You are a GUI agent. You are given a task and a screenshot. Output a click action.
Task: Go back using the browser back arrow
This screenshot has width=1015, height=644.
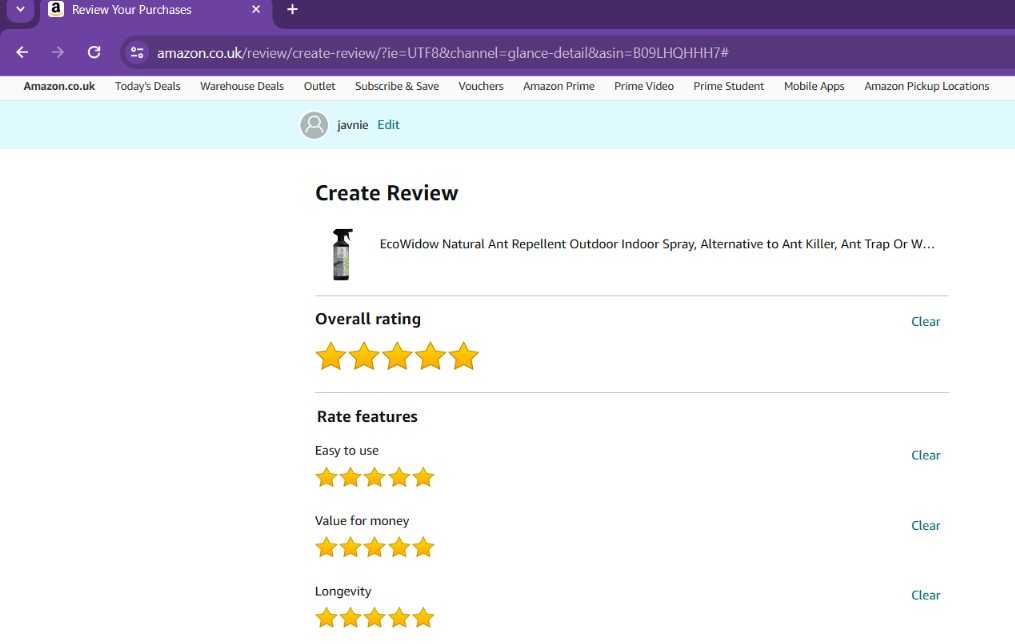click(x=22, y=52)
